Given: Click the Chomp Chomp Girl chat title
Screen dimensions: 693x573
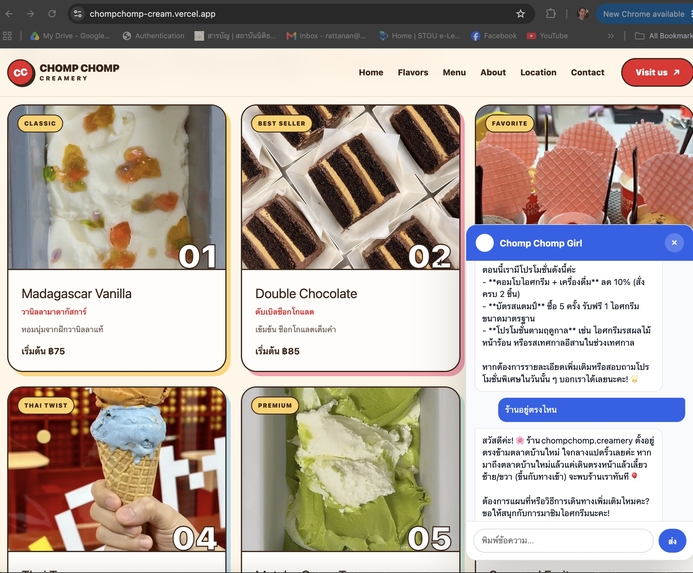Looking at the screenshot, I should (x=541, y=243).
